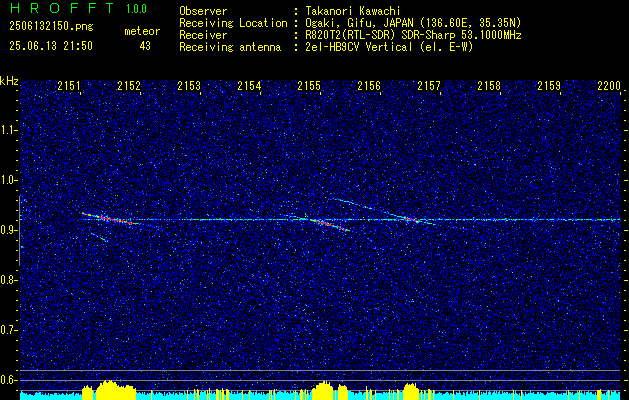The height and width of the screenshot is (400, 629).
Task: Click the kHz axis unit label
Action: 9,81
